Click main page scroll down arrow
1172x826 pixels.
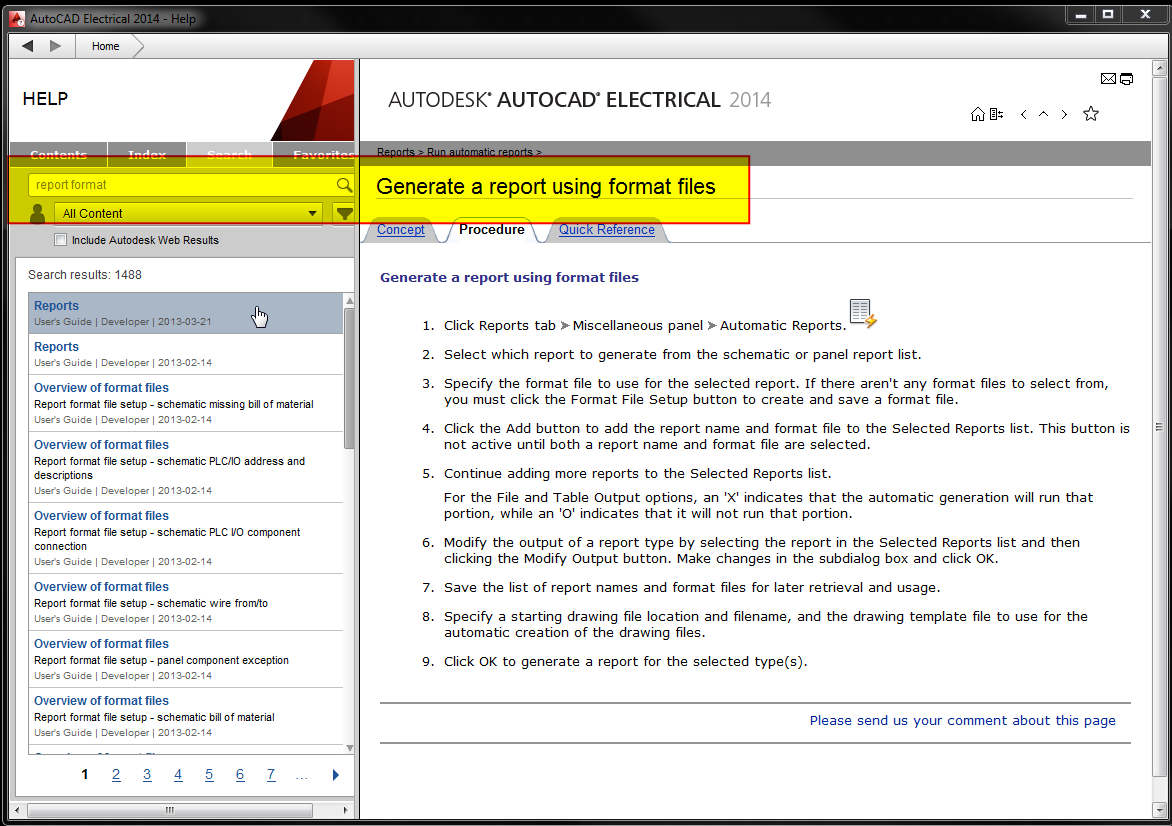(1159, 810)
